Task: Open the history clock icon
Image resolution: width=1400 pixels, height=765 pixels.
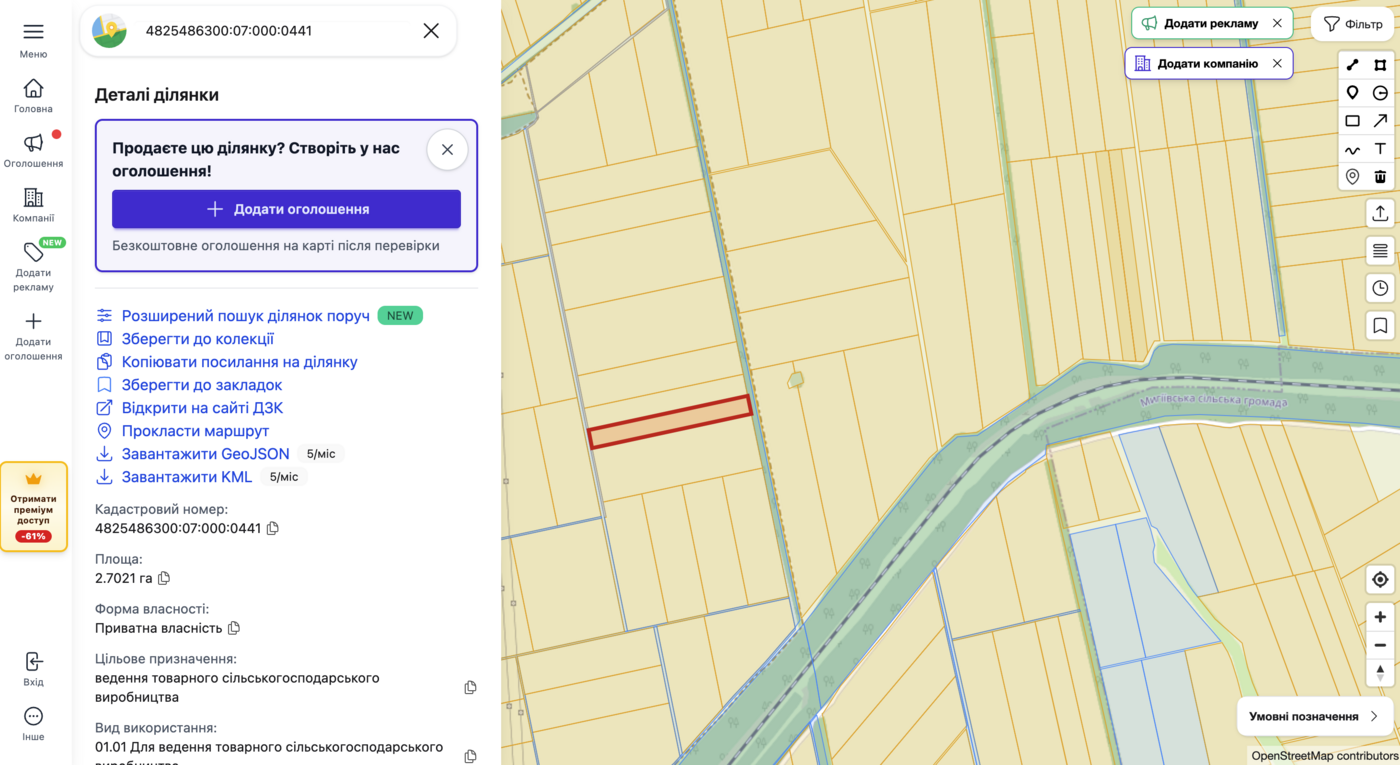Action: [x=1380, y=288]
